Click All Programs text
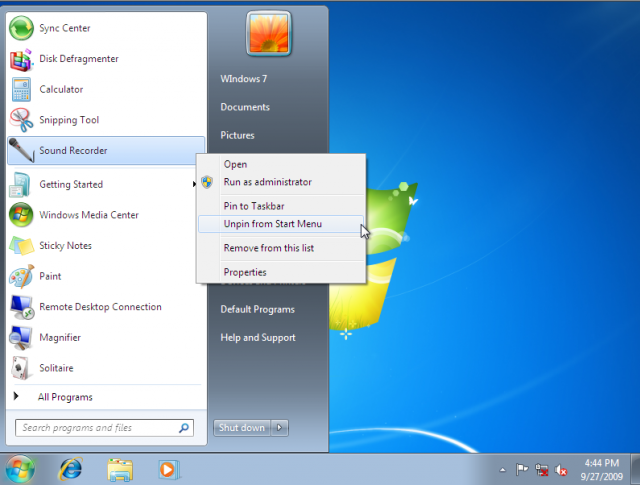Screen dimensions: 640x485 coord(65,397)
